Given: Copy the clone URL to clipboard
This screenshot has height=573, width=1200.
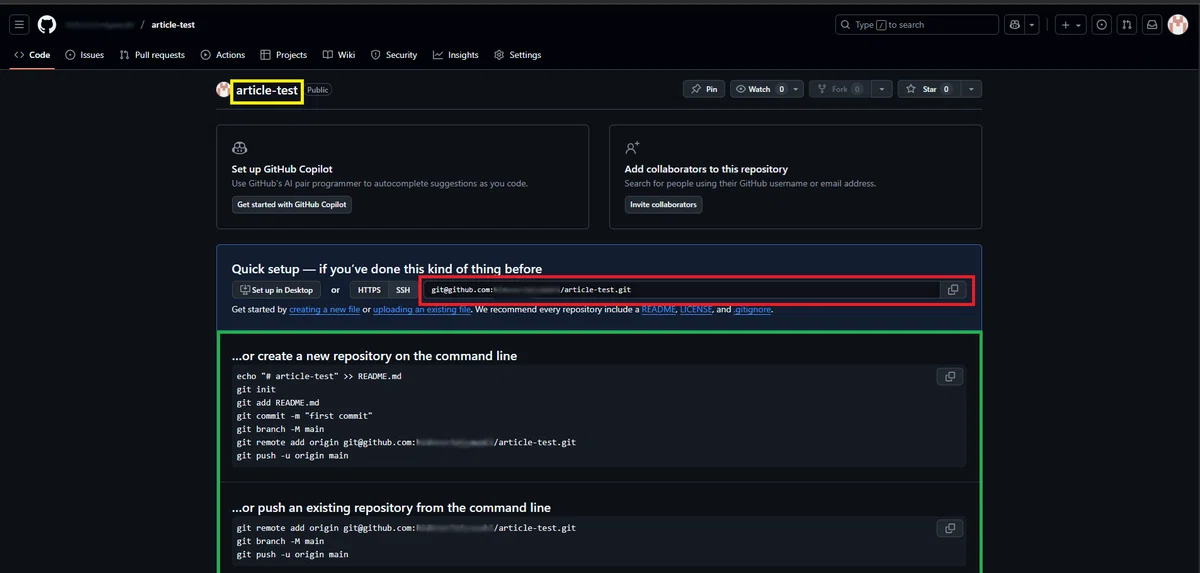Looking at the screenshot, I should coord(953,290).
